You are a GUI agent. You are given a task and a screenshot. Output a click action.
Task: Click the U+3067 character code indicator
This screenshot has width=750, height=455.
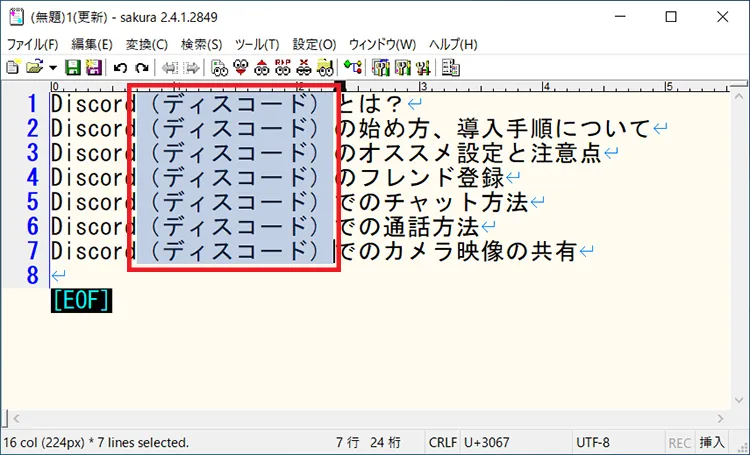(x=486, y=443)
